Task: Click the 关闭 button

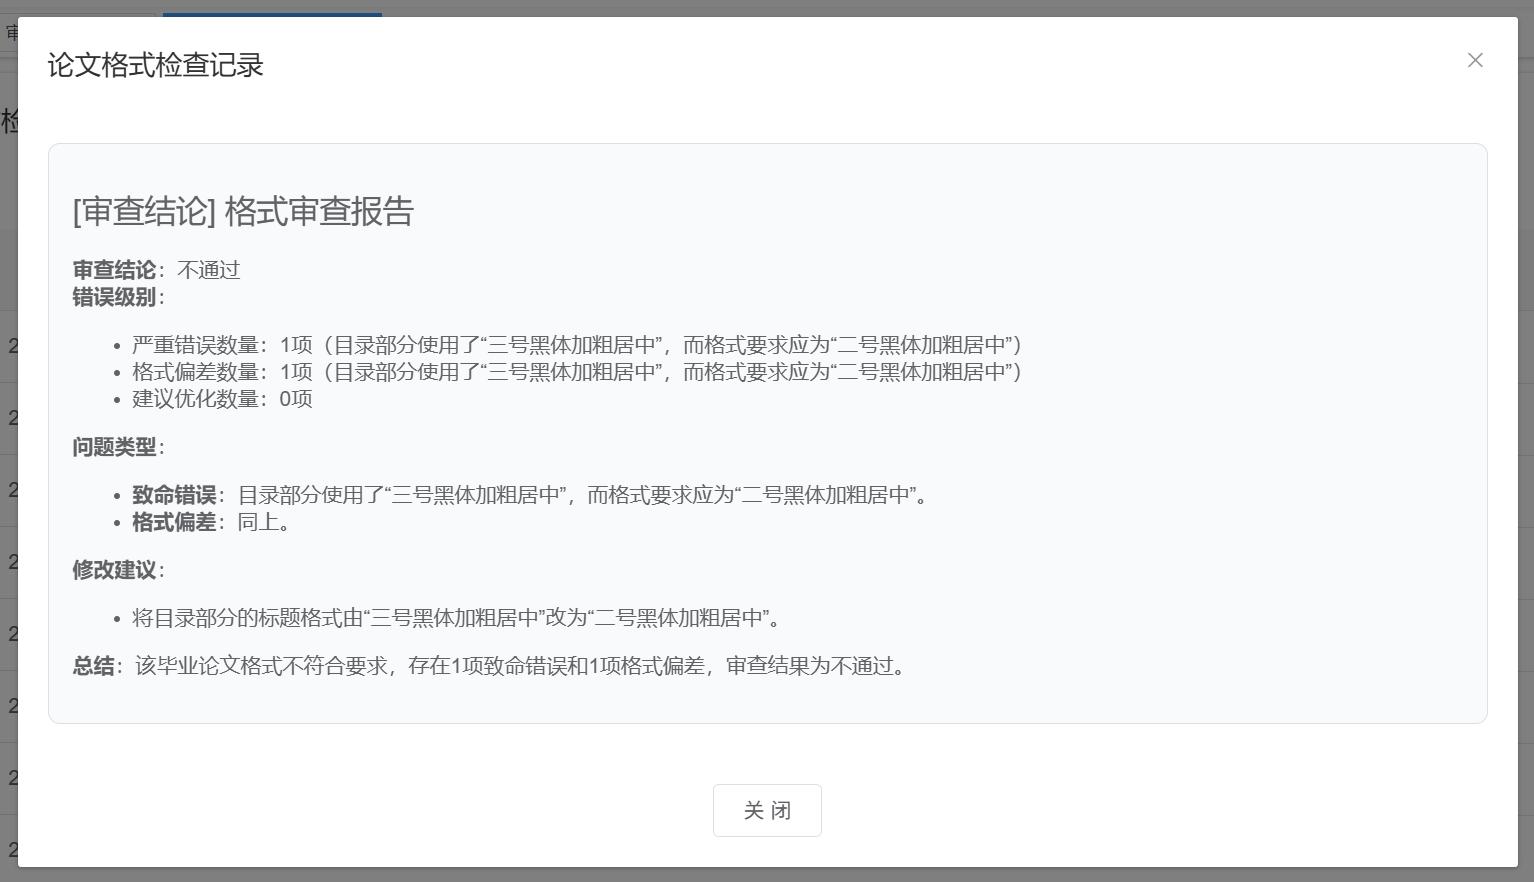Action: [x=767, y=810]
